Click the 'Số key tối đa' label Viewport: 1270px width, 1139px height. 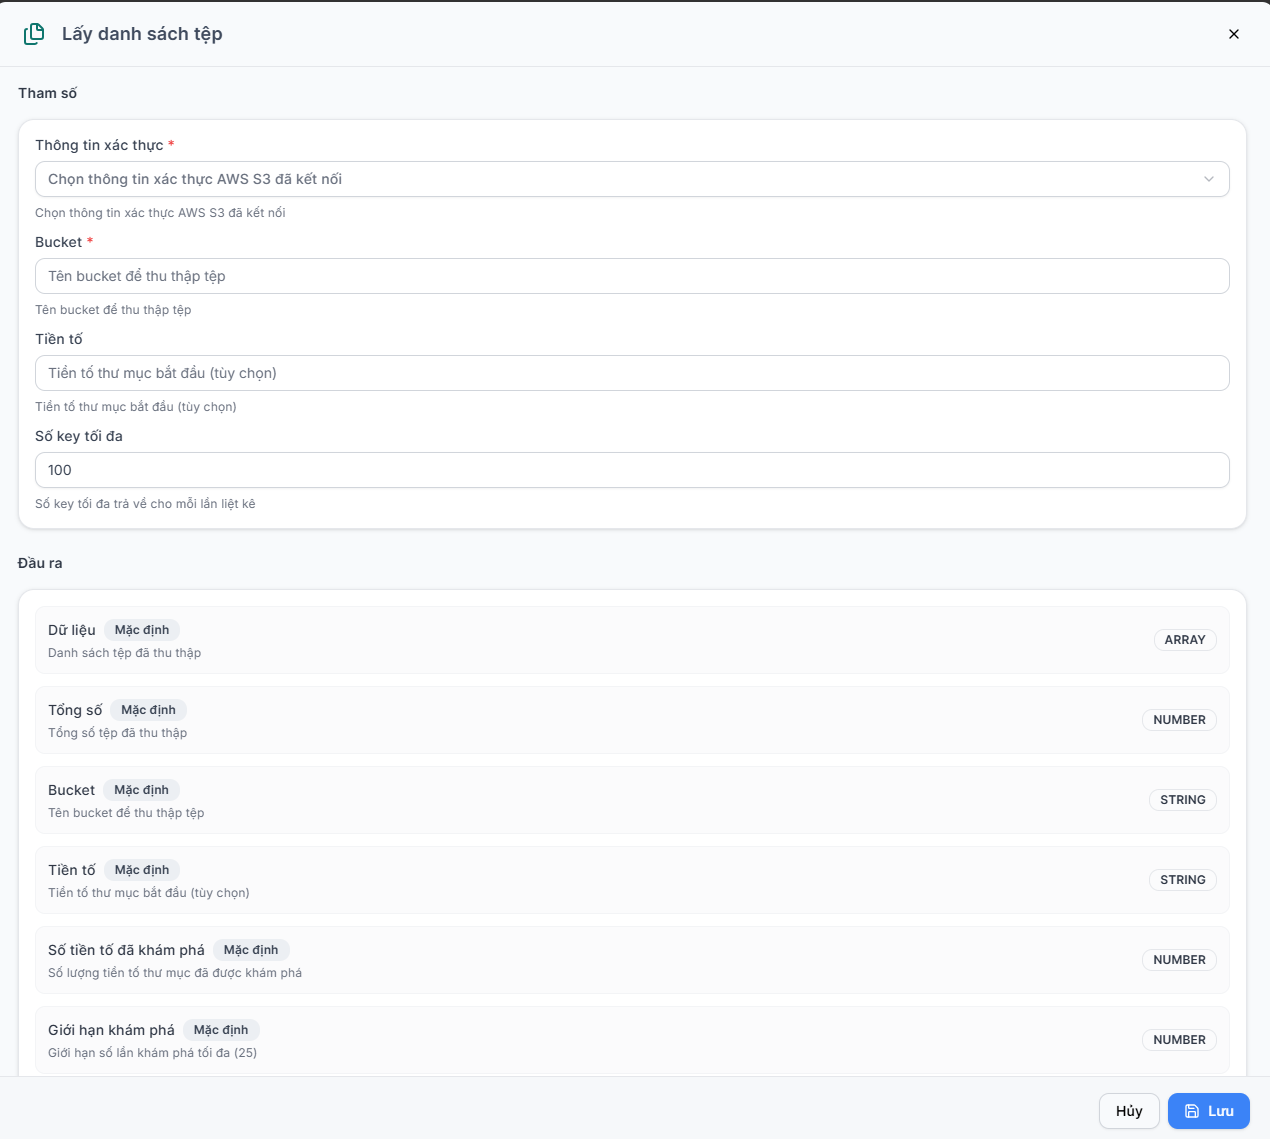tap(79, 436)
